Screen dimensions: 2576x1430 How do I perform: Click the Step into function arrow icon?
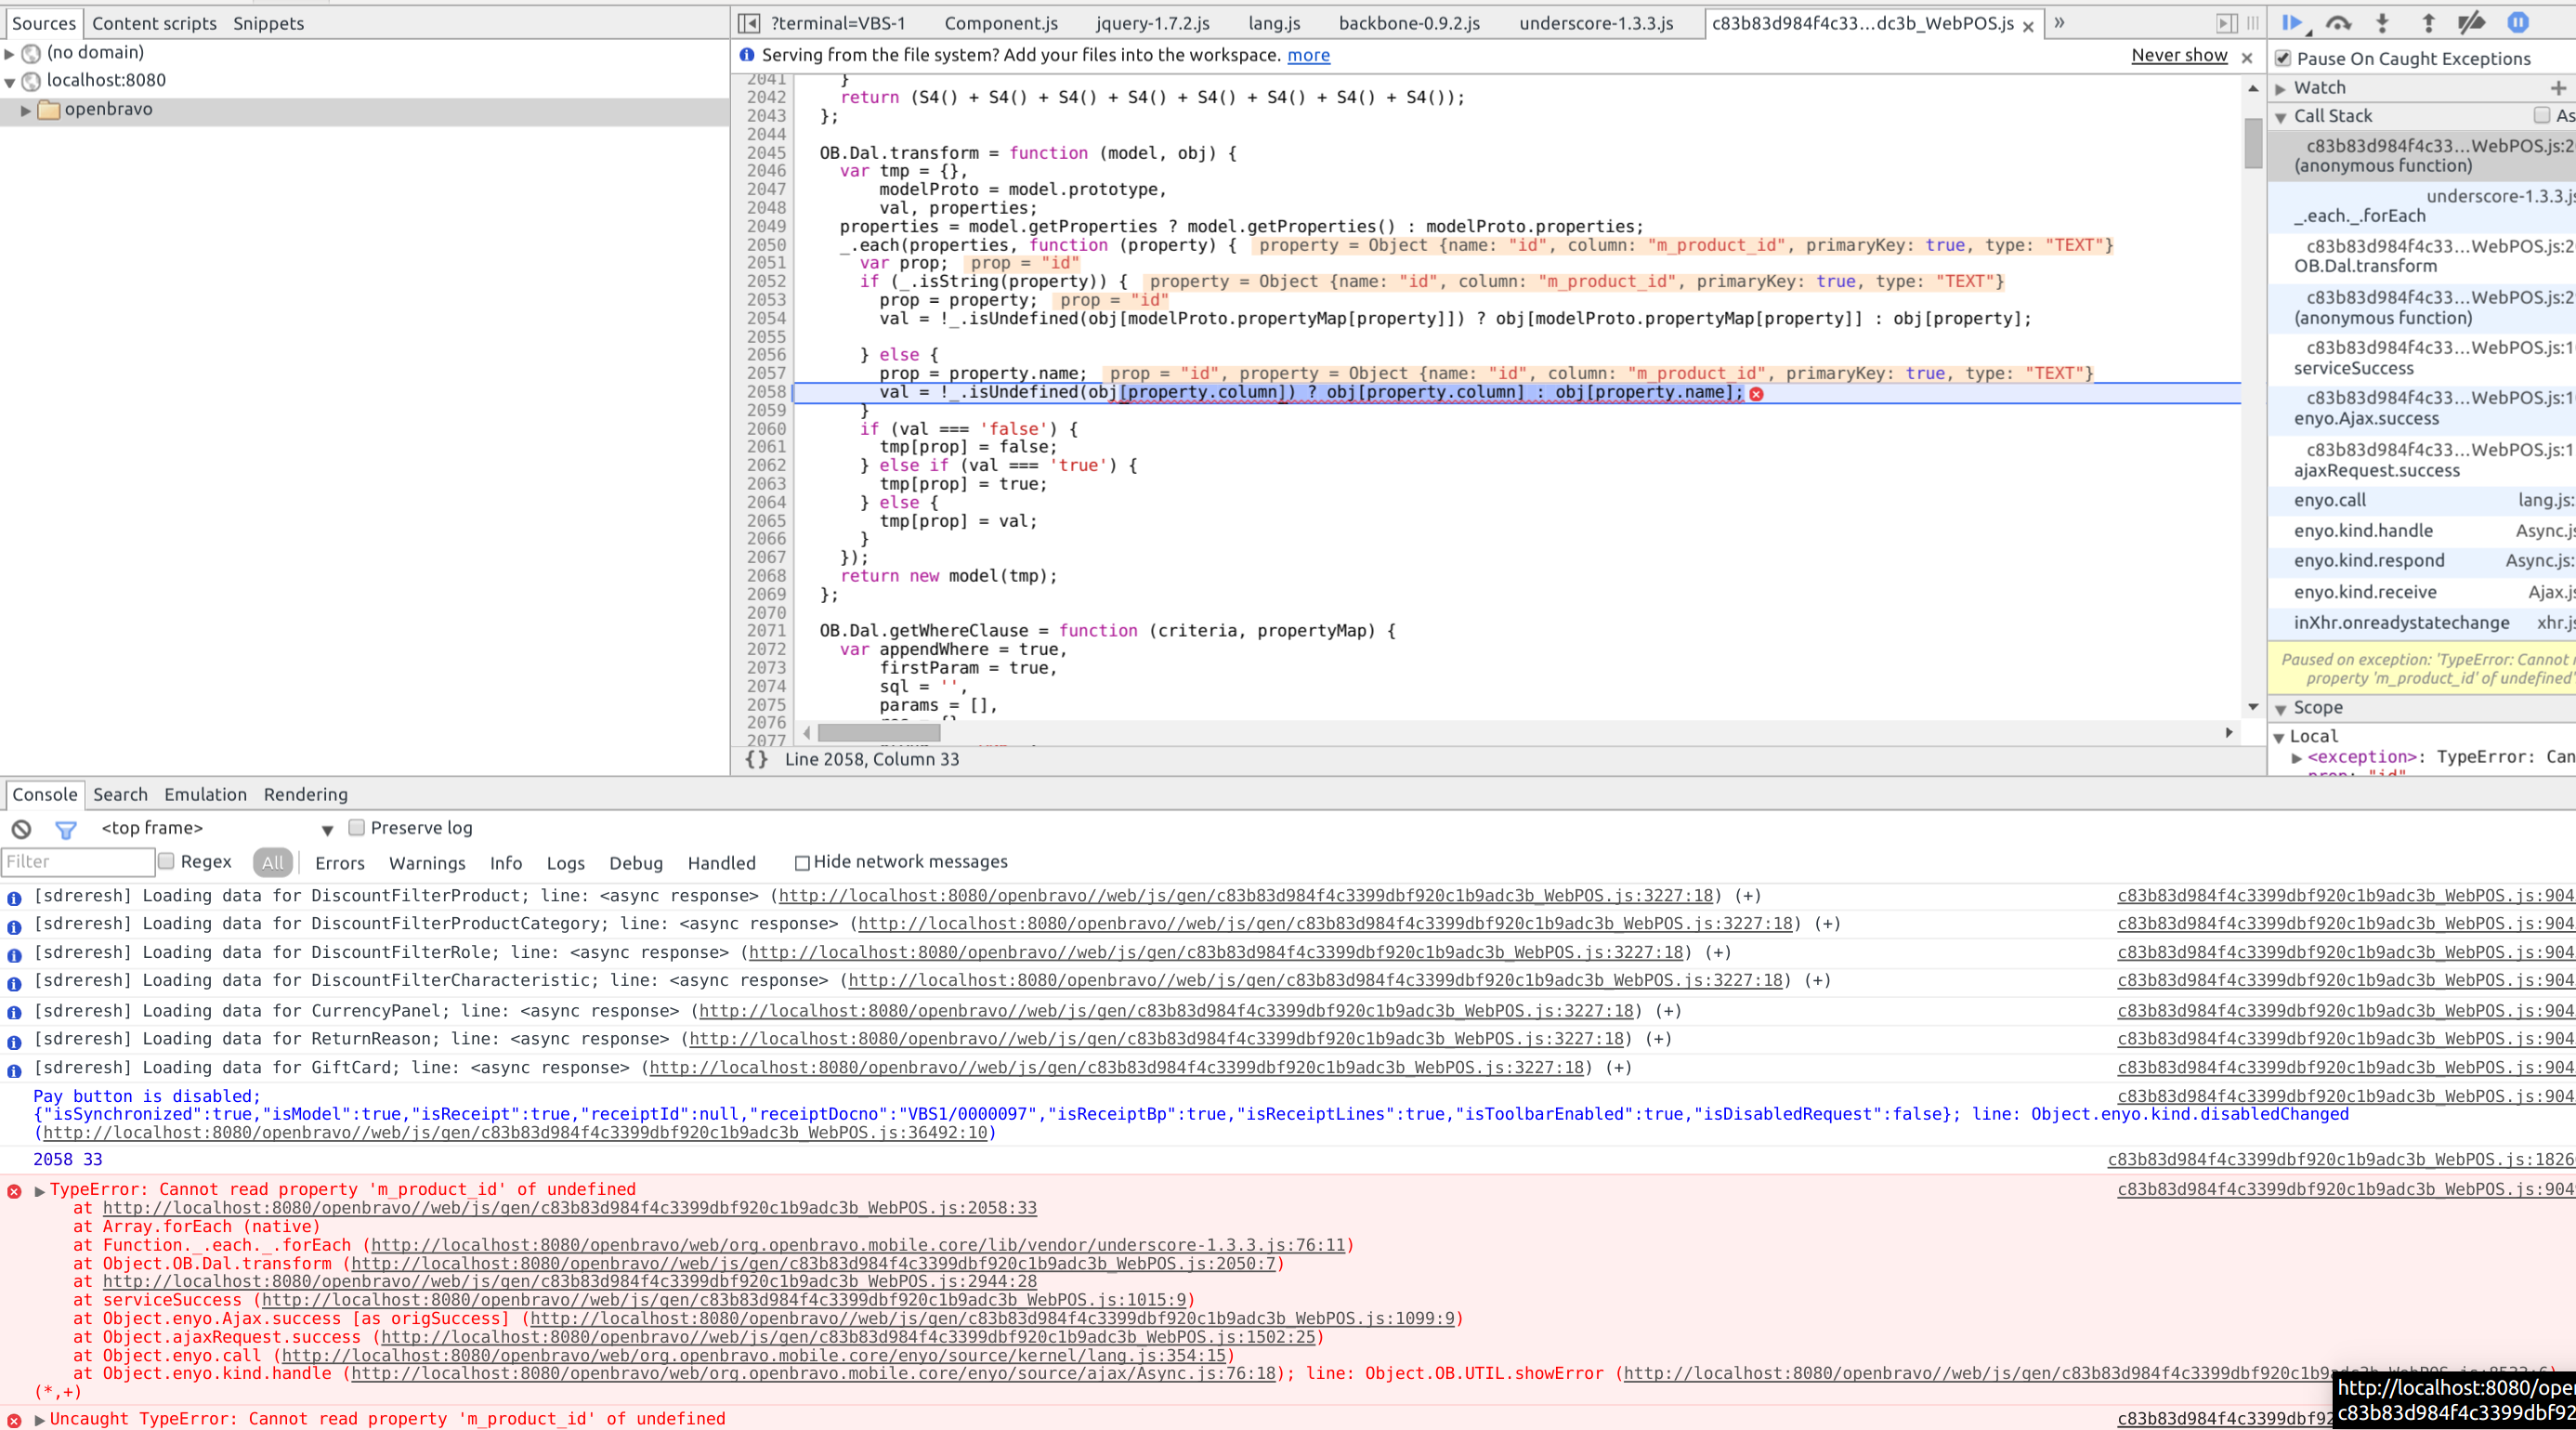click(x=2383, y=23)
